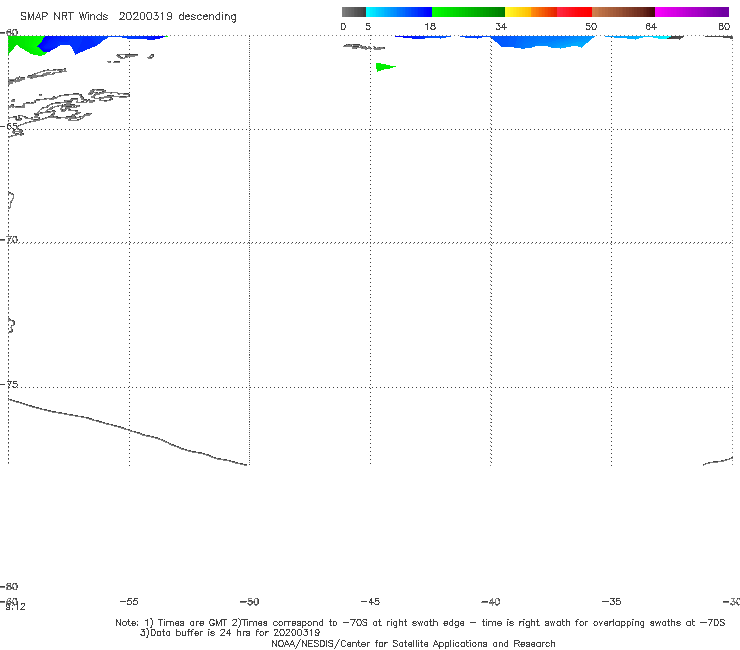Click the color bar label 5
This screenshot has height=650, width=740.
click(368, 27)
